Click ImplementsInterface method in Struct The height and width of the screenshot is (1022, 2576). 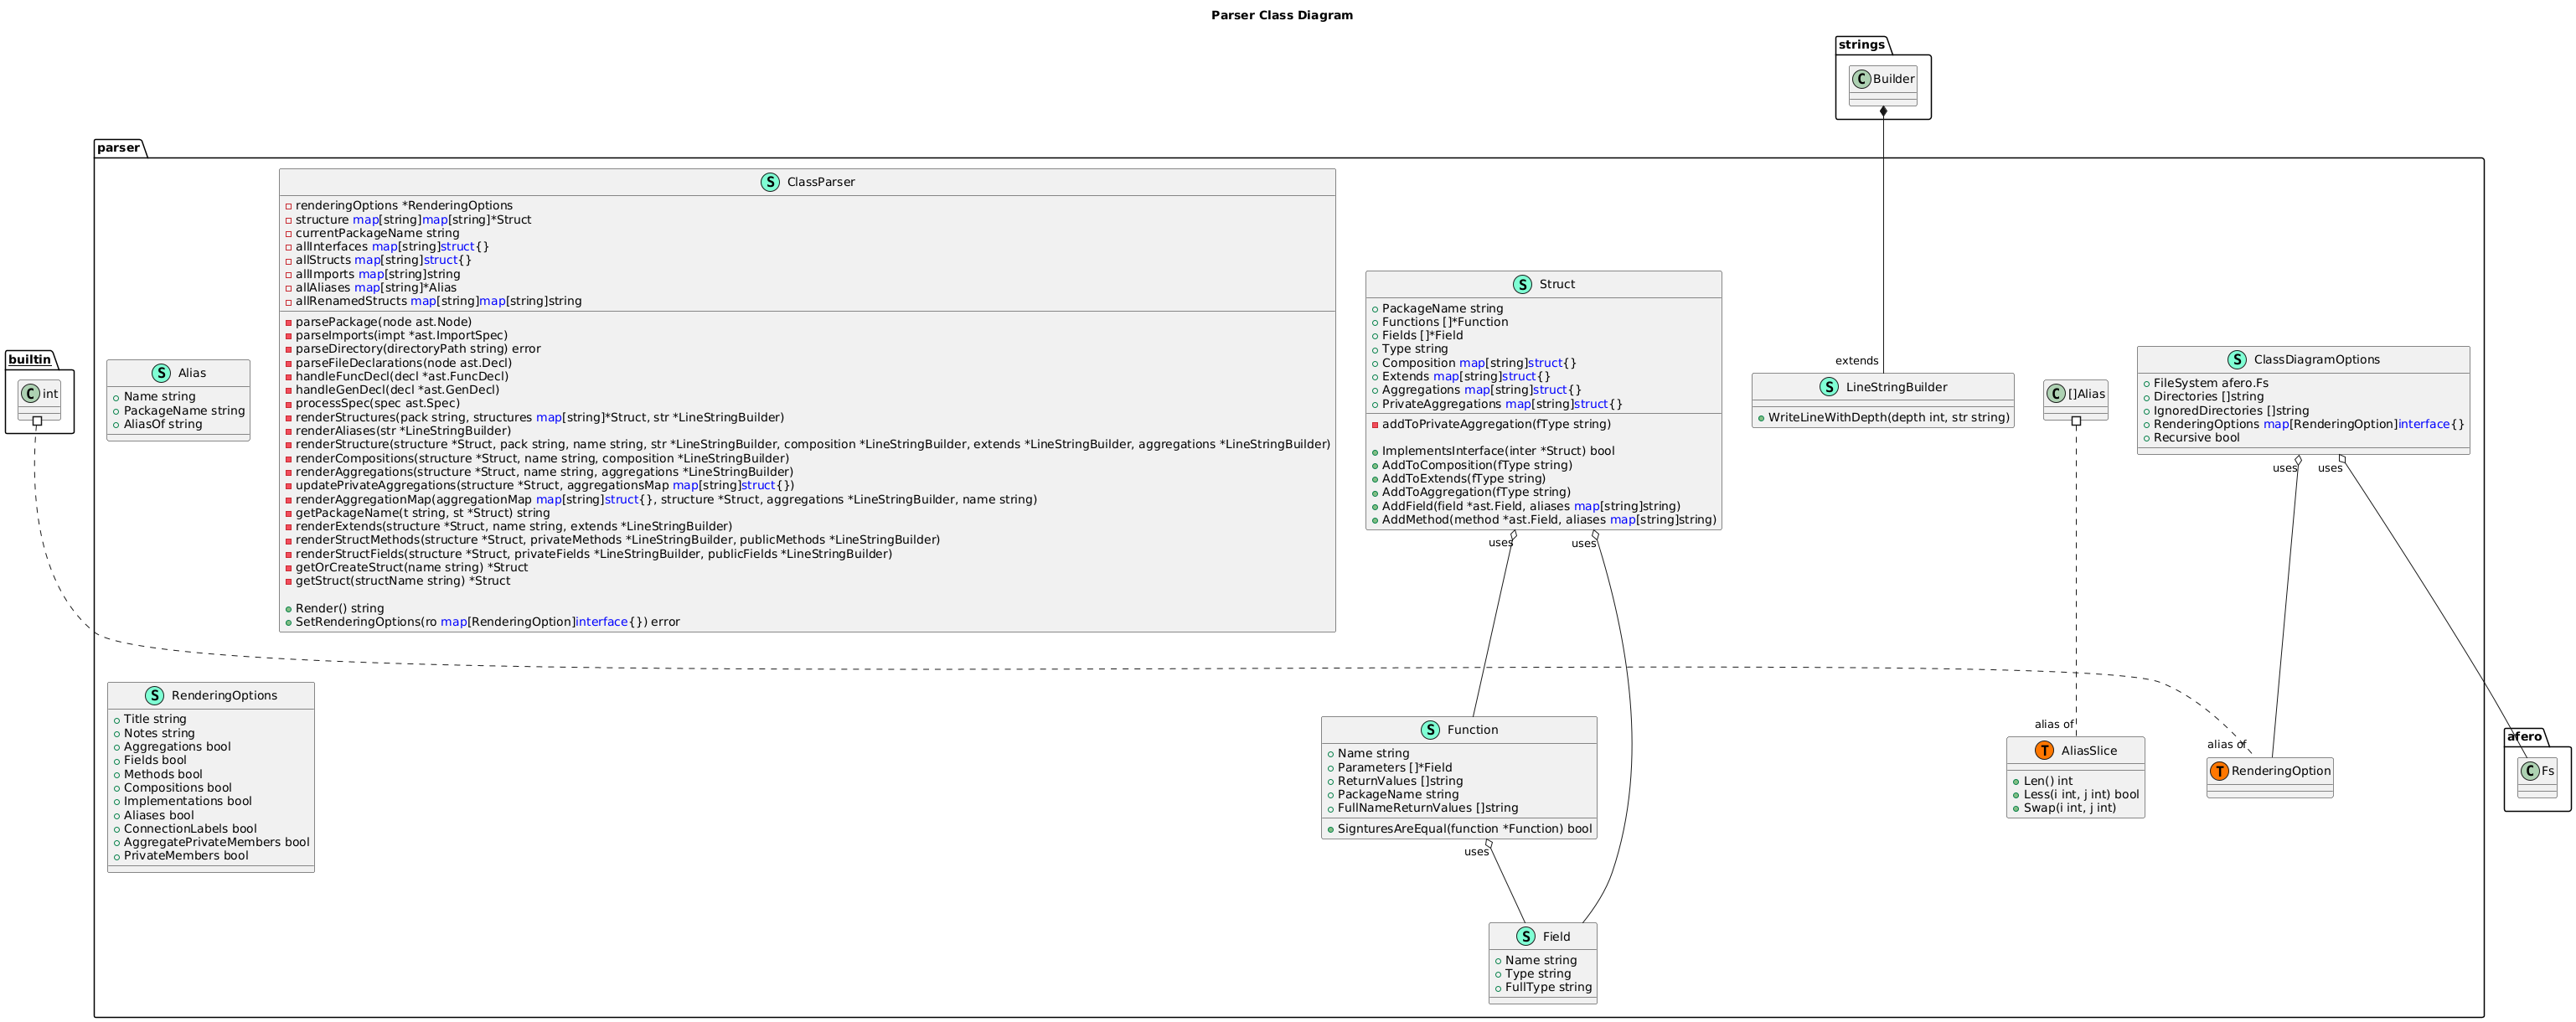click(x=1492, y=451)
